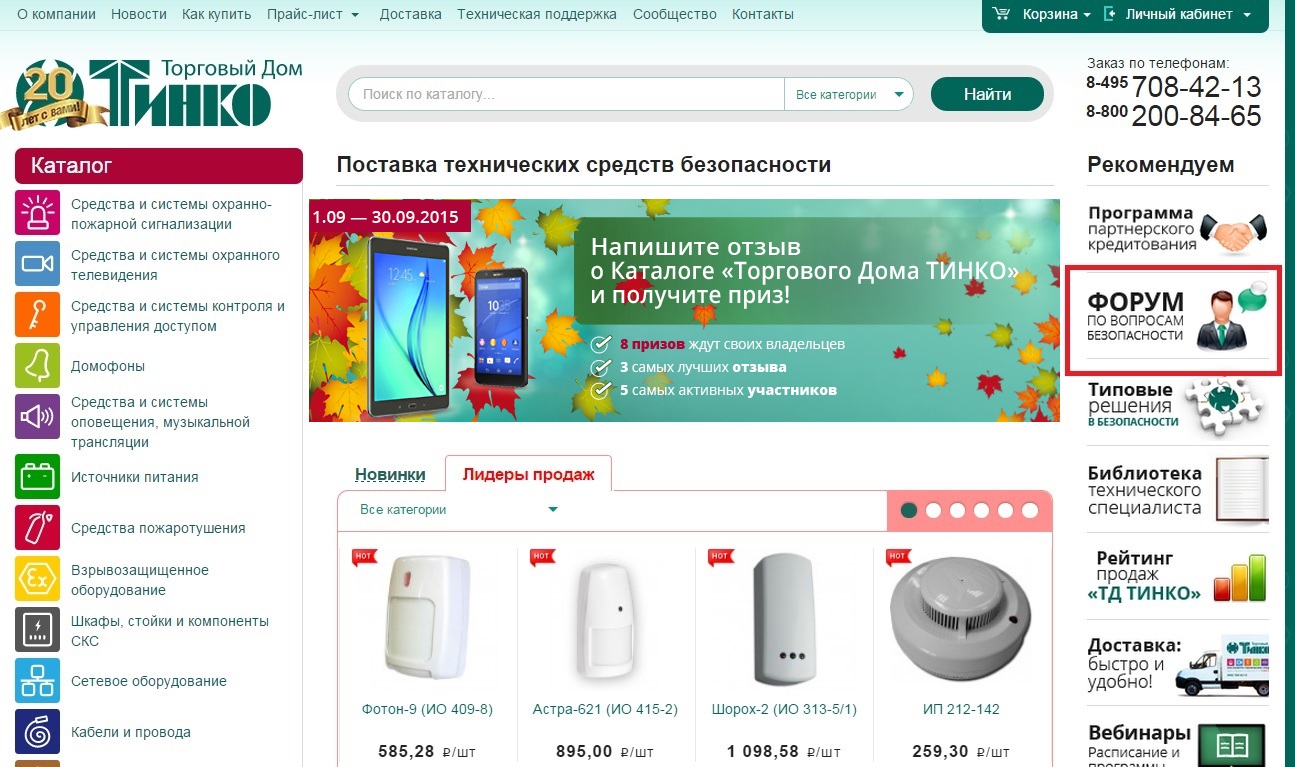Open the Форум по вопросам безопасности banner
The width and height of the screenshot is (1295, 767).
(1174, 320)
